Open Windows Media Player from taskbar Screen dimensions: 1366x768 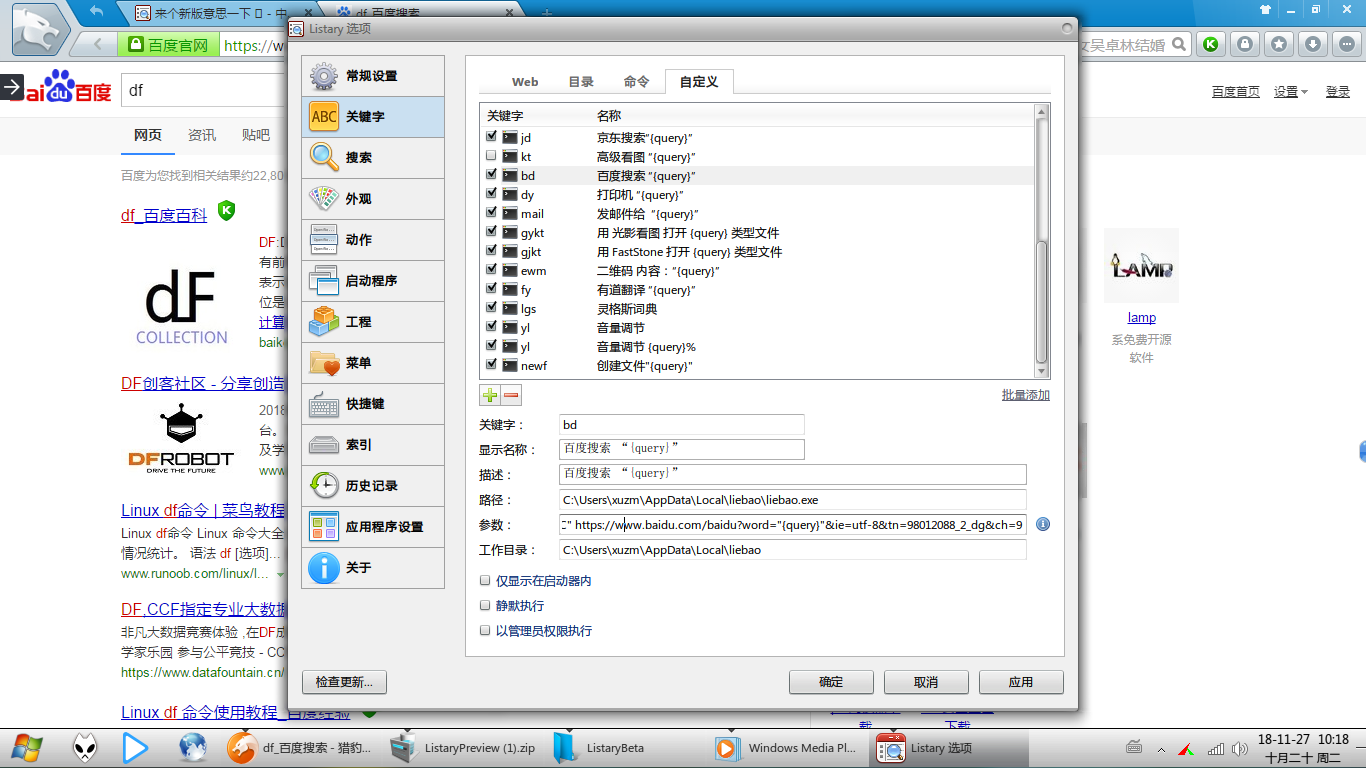(x=787, y=748)
